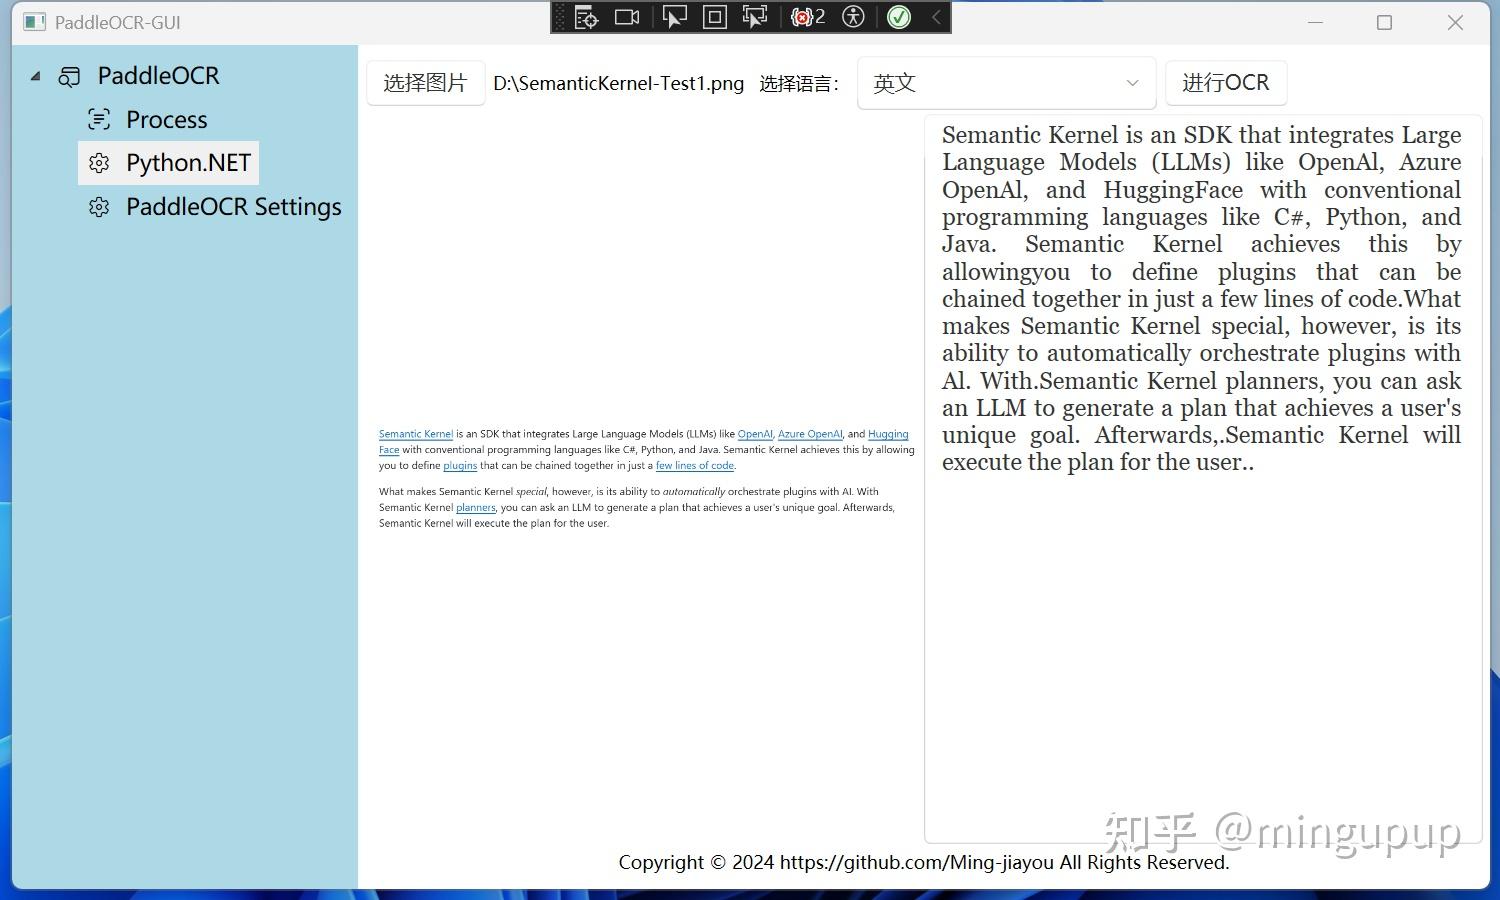Run the accessibility checker icon

tap(852, 17)
